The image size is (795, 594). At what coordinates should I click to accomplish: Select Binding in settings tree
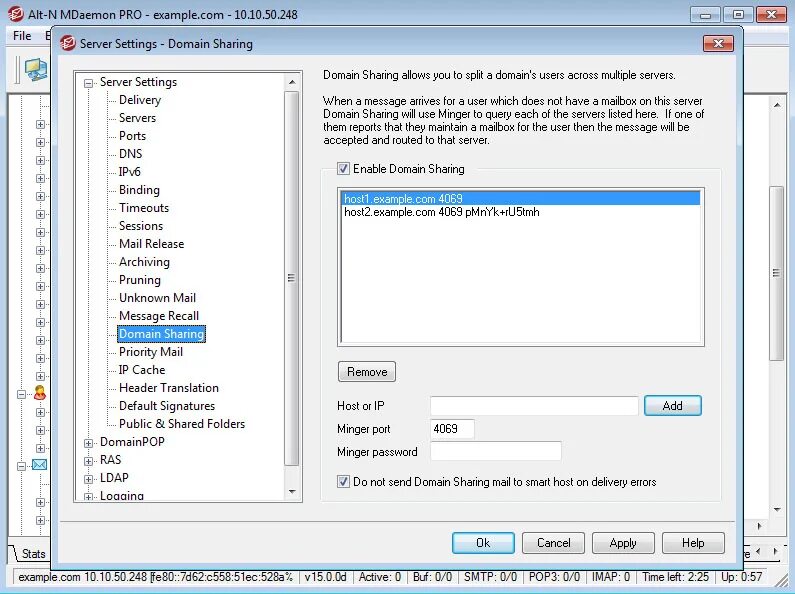139,190
